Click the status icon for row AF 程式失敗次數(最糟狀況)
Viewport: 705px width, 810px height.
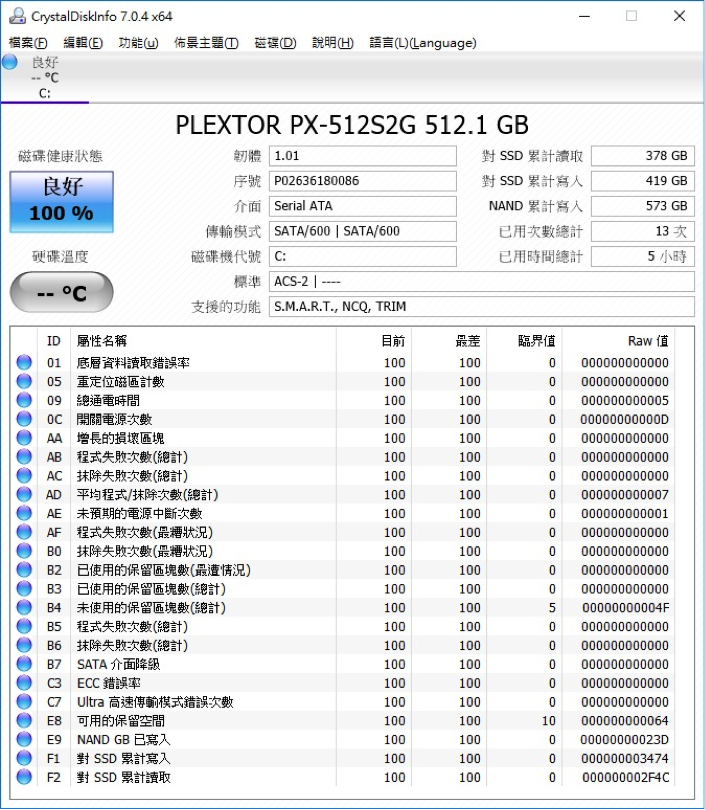pos(24,532)
